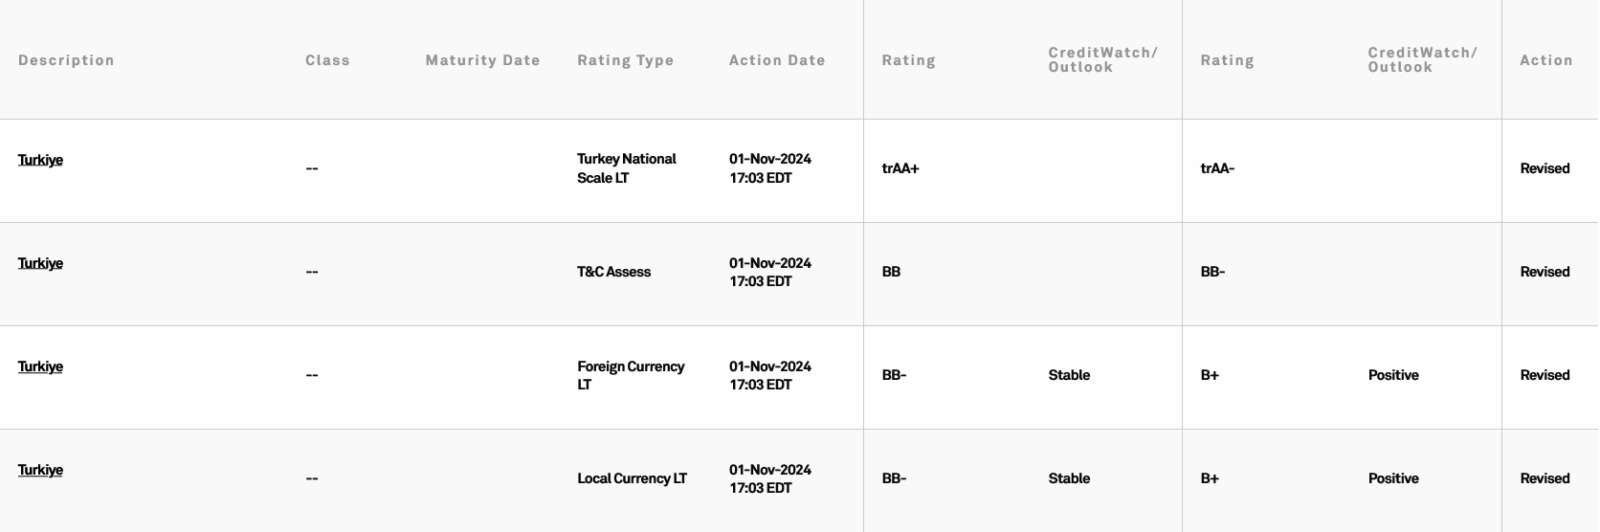The width and height of the screenshot is (1600, 532).
Task: Click Turkiye link in Local Currency LT row
Action: coord(40,470)
